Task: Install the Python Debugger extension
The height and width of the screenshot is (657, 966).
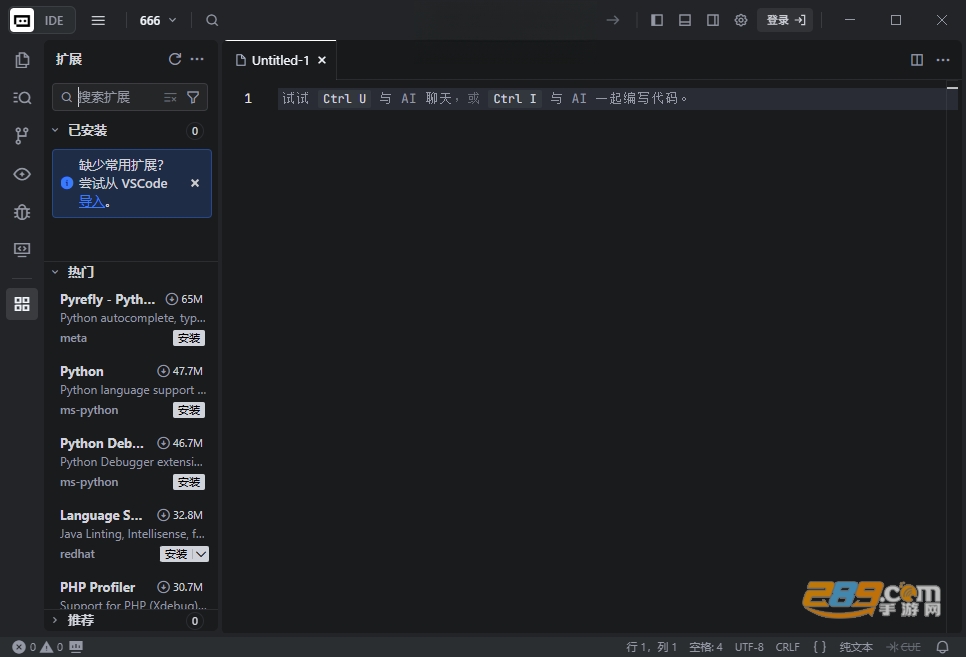Action: (189, 483)
